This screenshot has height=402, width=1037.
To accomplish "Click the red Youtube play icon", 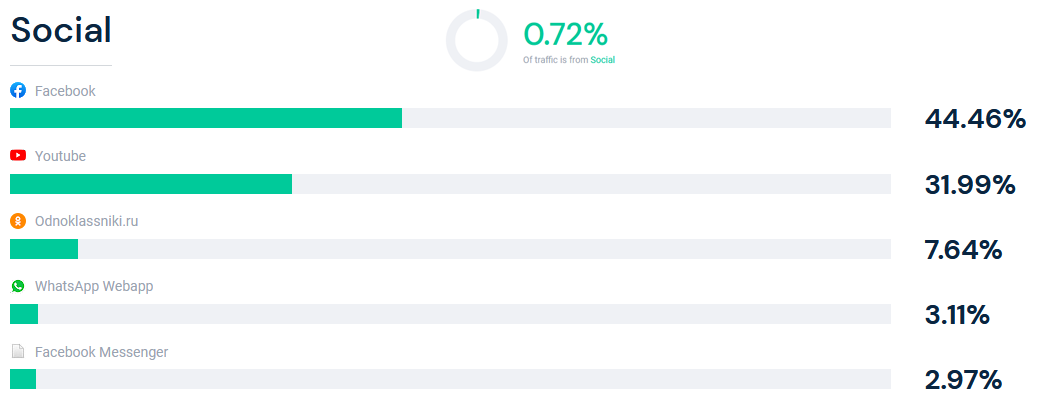I will pos(18,155).
